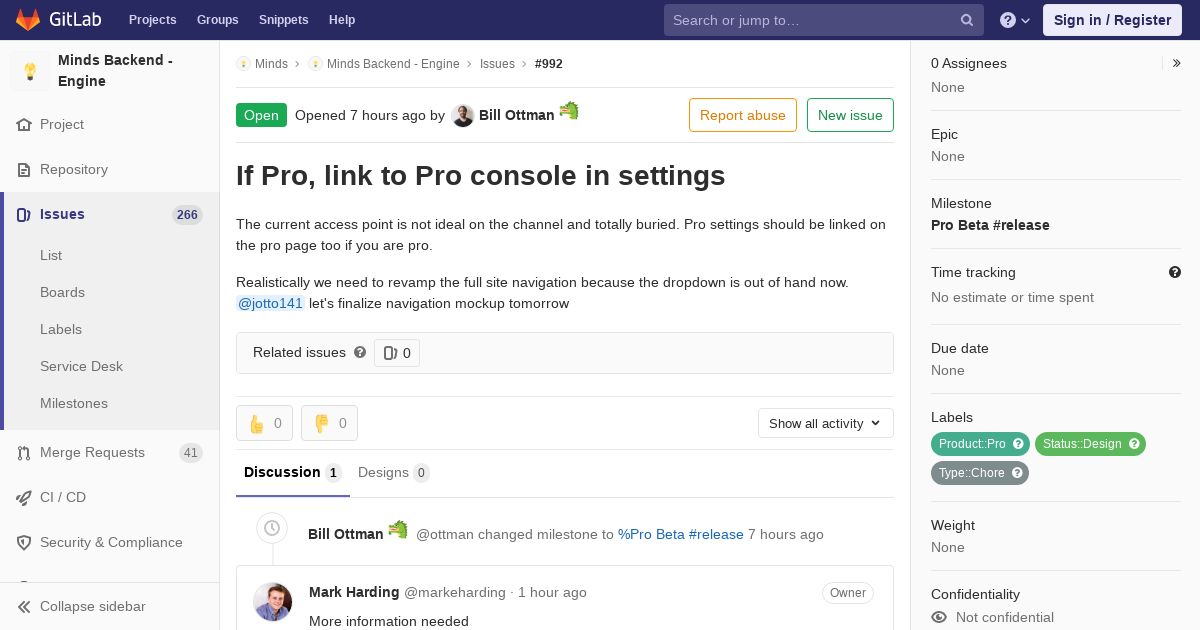
Task: Click the search magnifier icon
Action: point(967,20)
